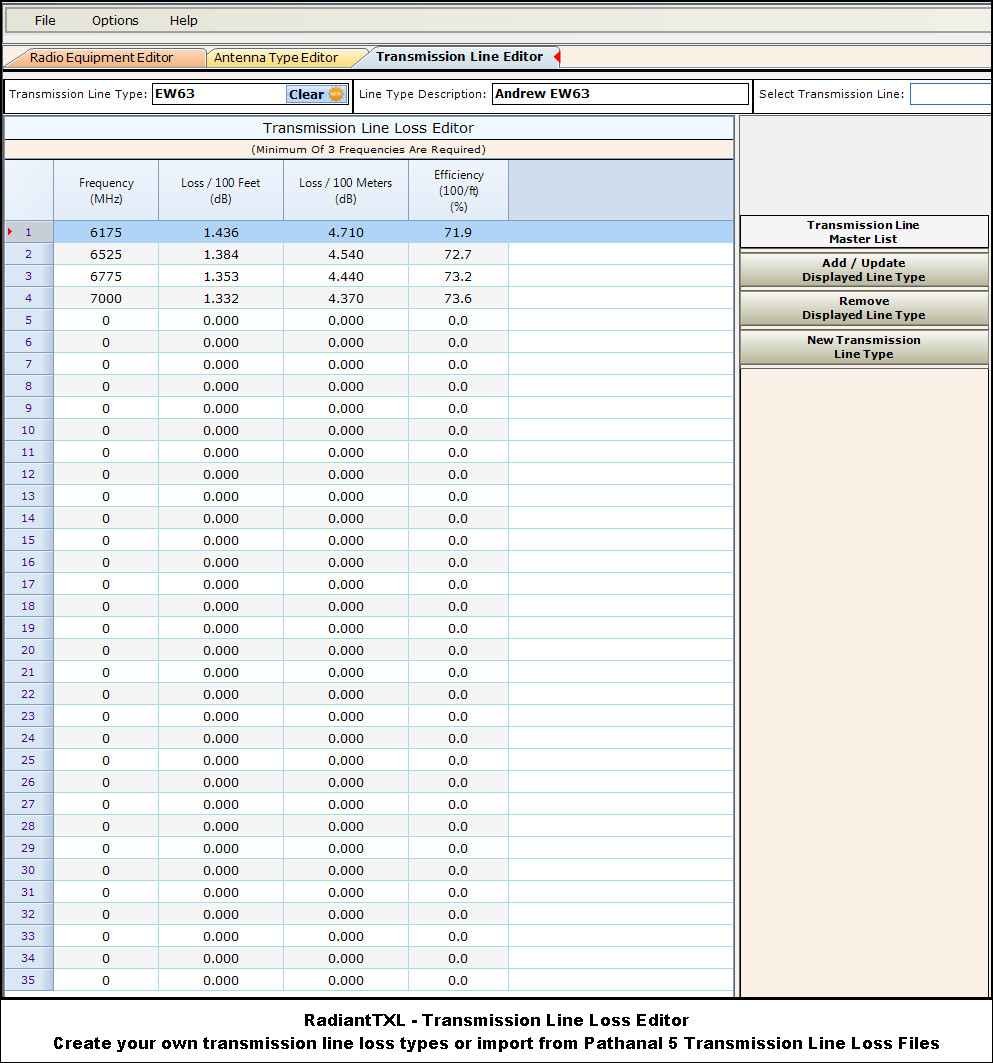Open the Options menu

[x=115, y=20]
